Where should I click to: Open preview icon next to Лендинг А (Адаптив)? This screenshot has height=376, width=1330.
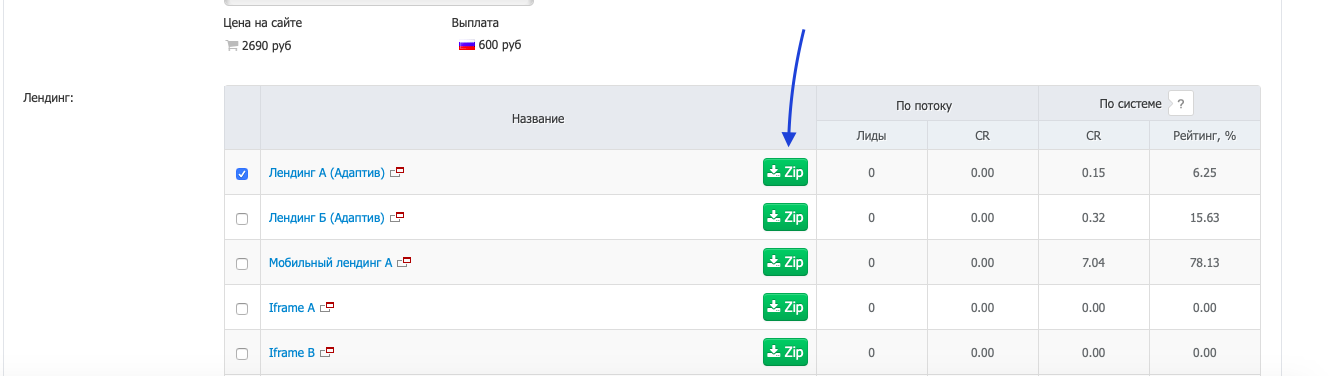pos(397,172)
